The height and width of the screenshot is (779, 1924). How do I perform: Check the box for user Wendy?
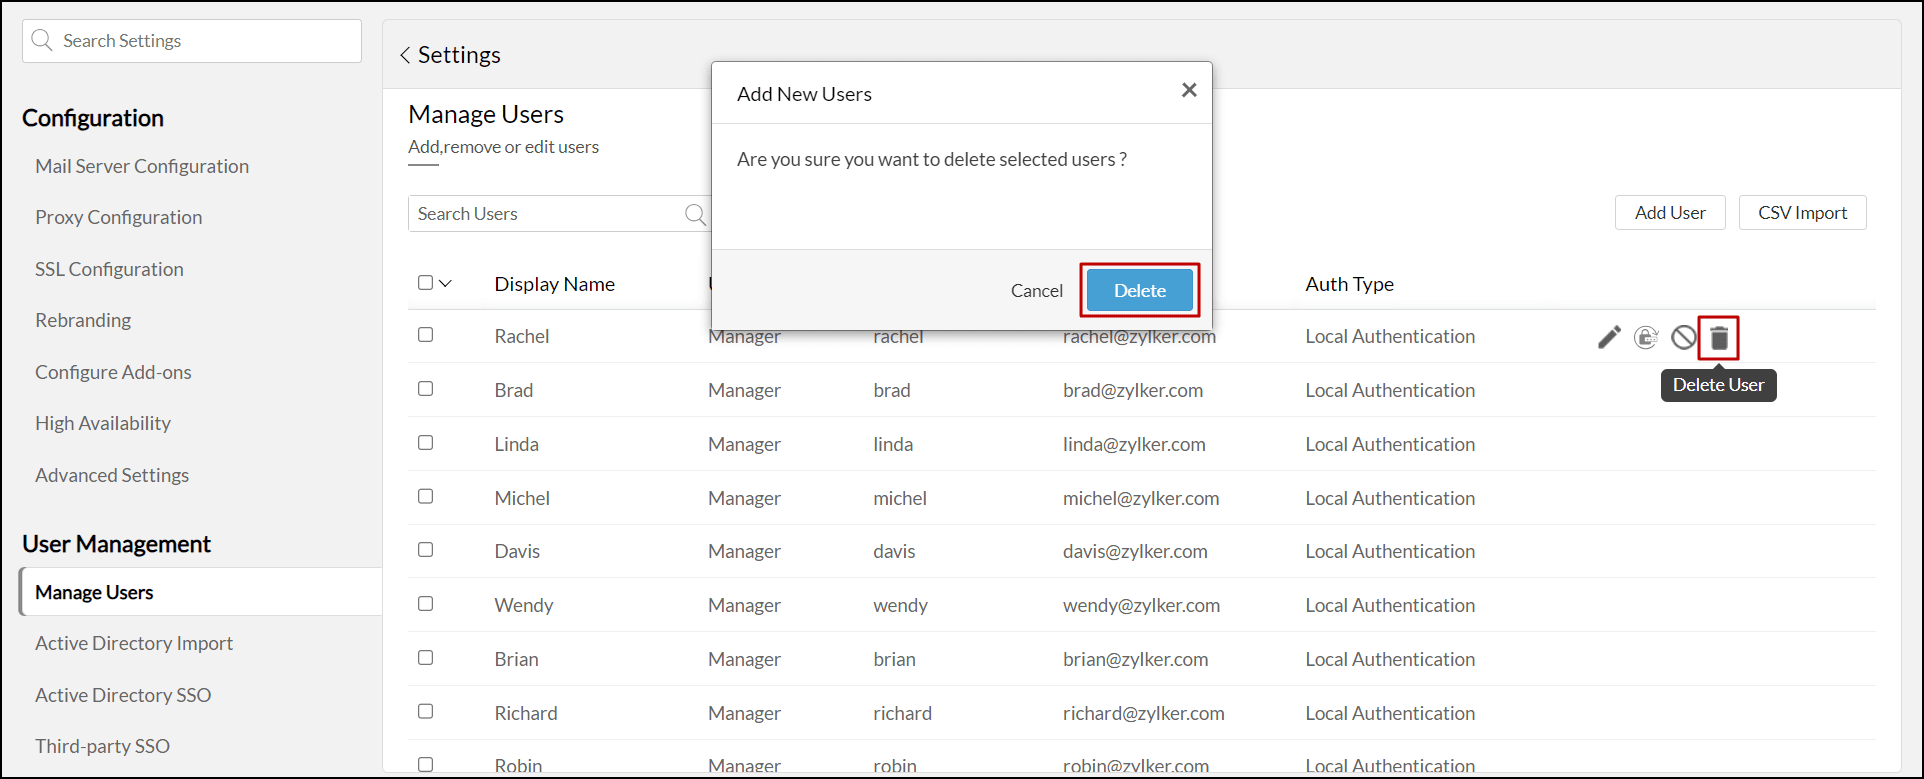tap(426, 604)
